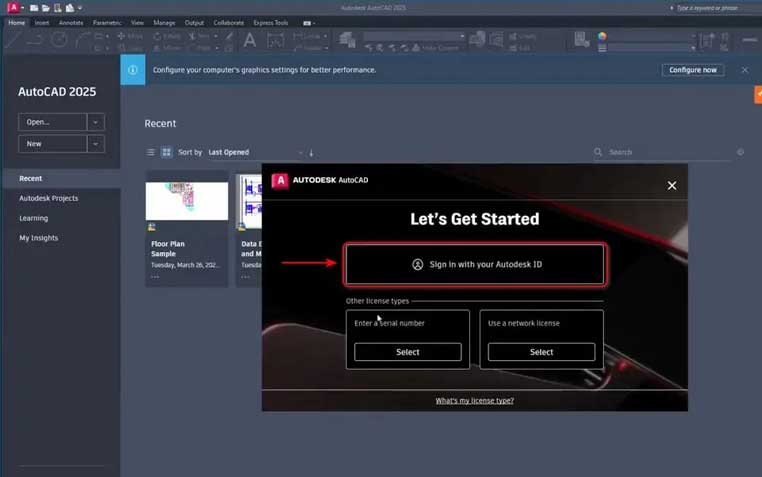Viewport: 762px width, 477px height.
Task: Switch recent files to grid view
Action: point(166,152)
